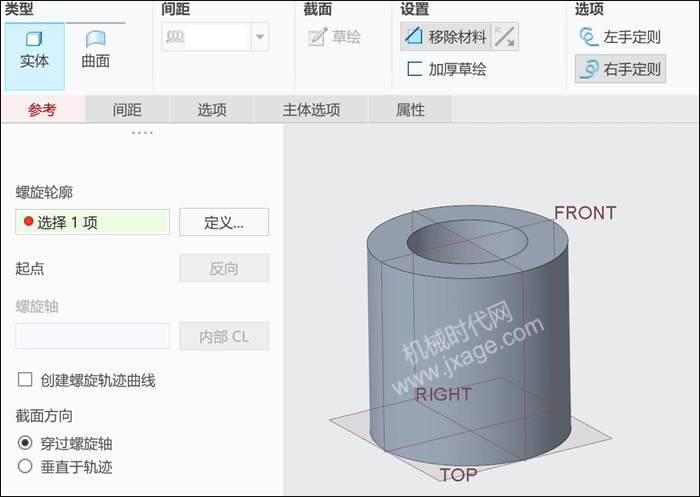Click the 定义... define button

tap(224, 222)
